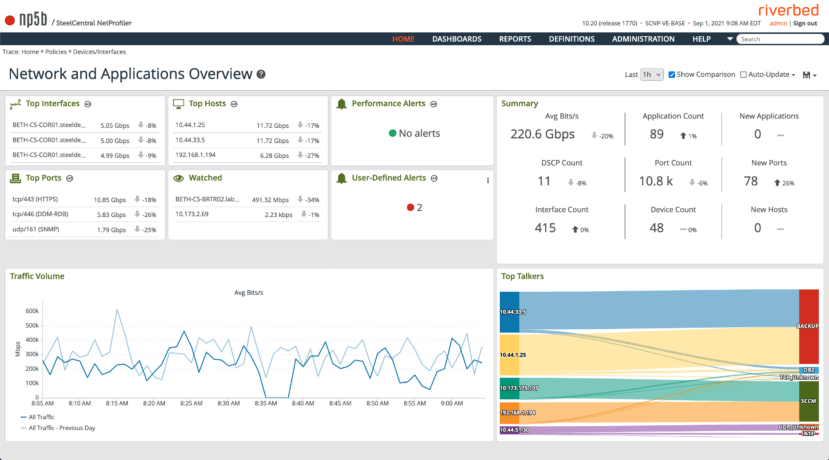The image size is (829, 460).
Task: Open host 192.168.1.194 in Top Hosts
Action: coord(196,155)
